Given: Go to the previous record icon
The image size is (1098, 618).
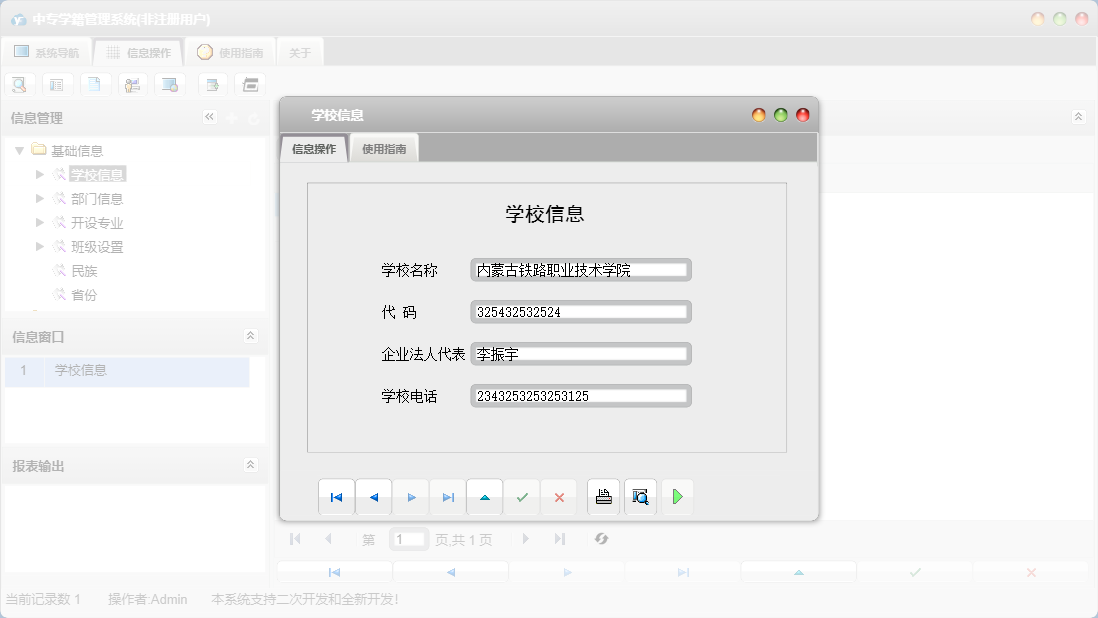Looking at the screenshot, I should (374, 497).
